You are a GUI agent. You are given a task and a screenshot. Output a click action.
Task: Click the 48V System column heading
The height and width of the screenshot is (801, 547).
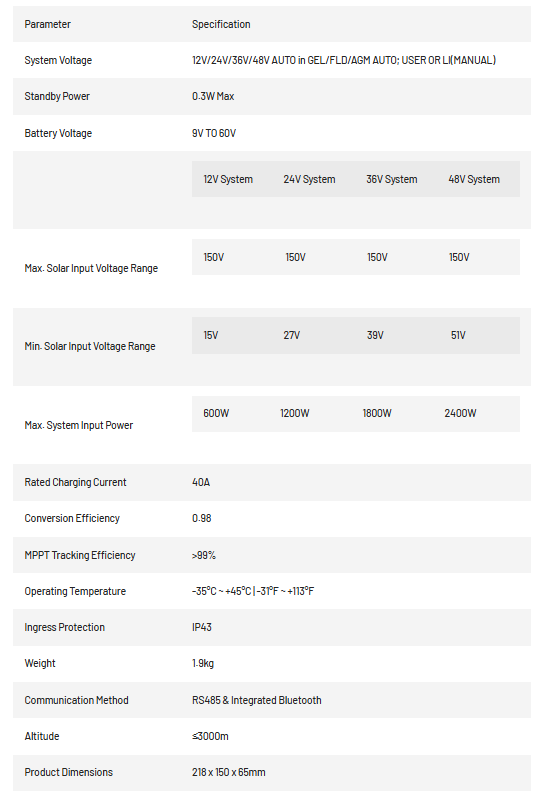474,179
